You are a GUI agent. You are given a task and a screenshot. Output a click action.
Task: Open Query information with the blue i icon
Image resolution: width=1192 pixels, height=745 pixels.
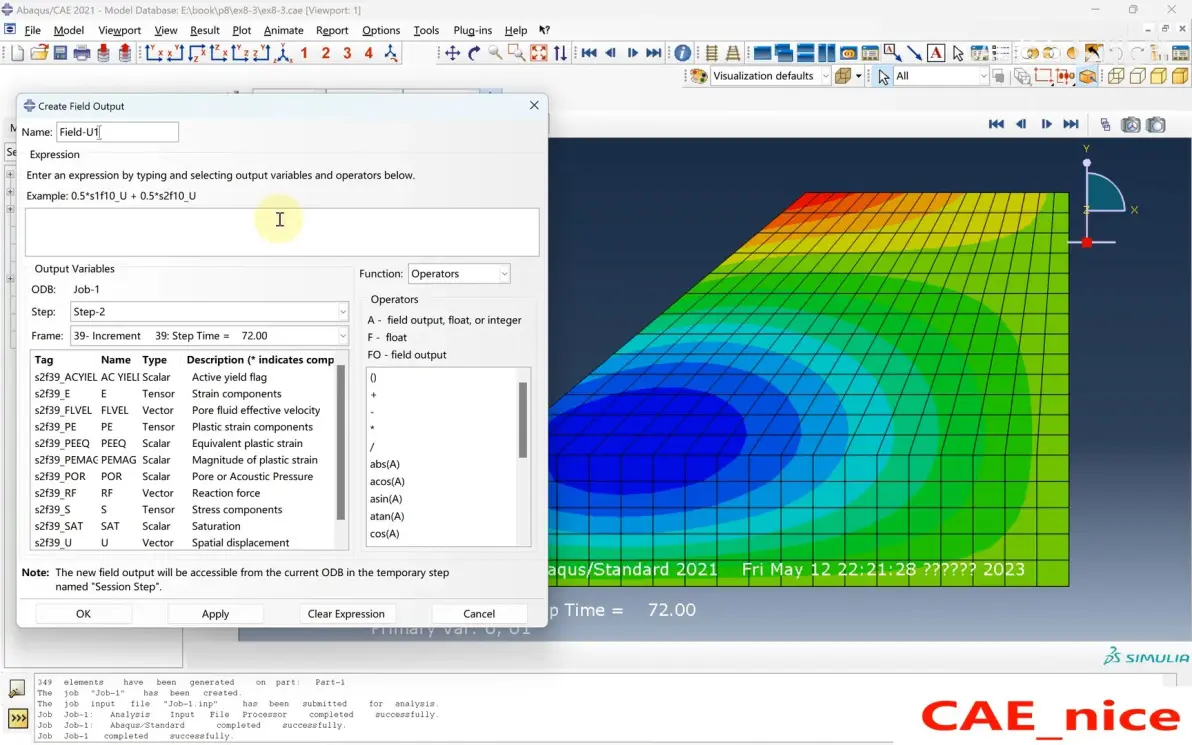tap(683, 53)
